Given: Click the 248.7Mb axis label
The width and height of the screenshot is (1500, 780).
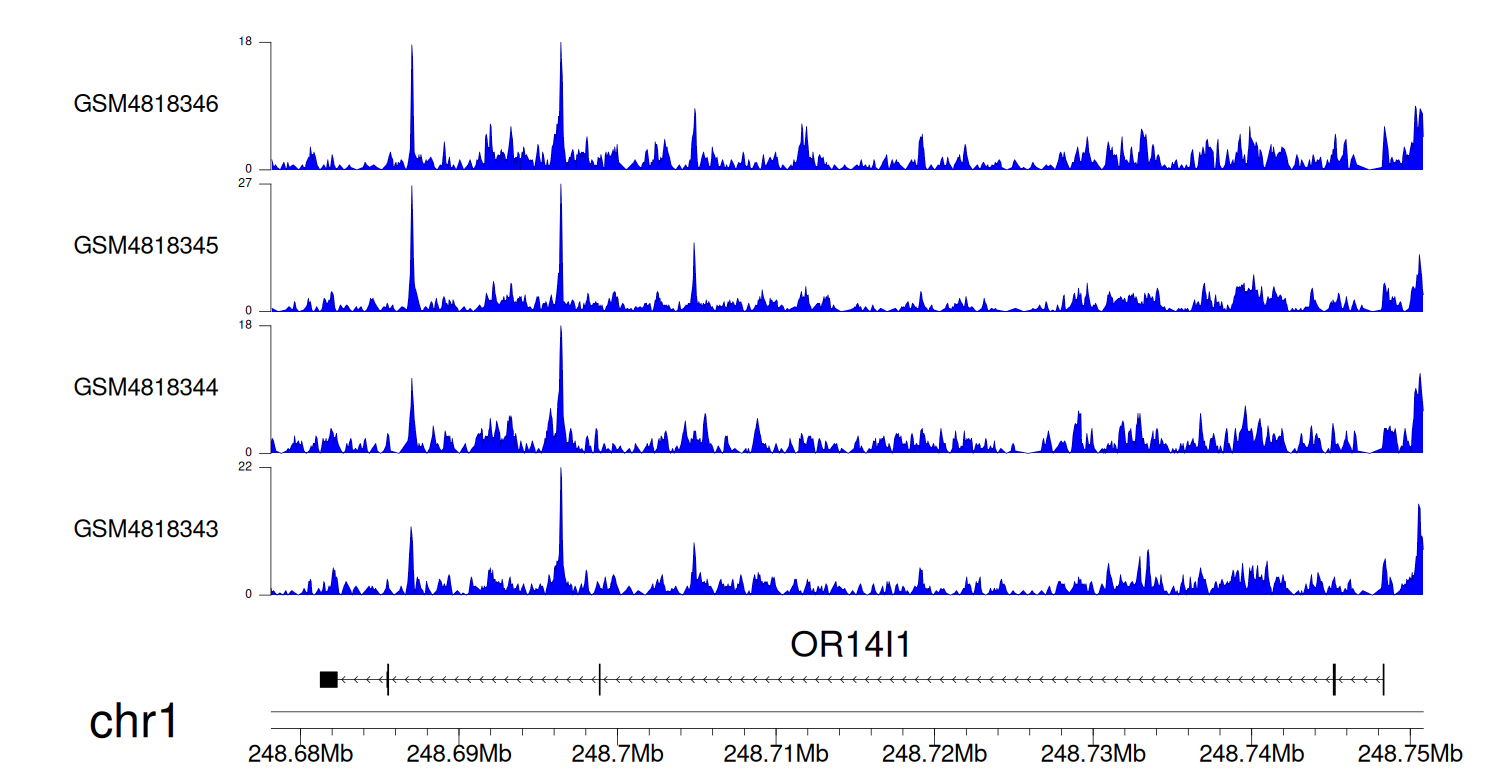Looking at the screenshot, I should pyautogui.click(x=614, y=753).
